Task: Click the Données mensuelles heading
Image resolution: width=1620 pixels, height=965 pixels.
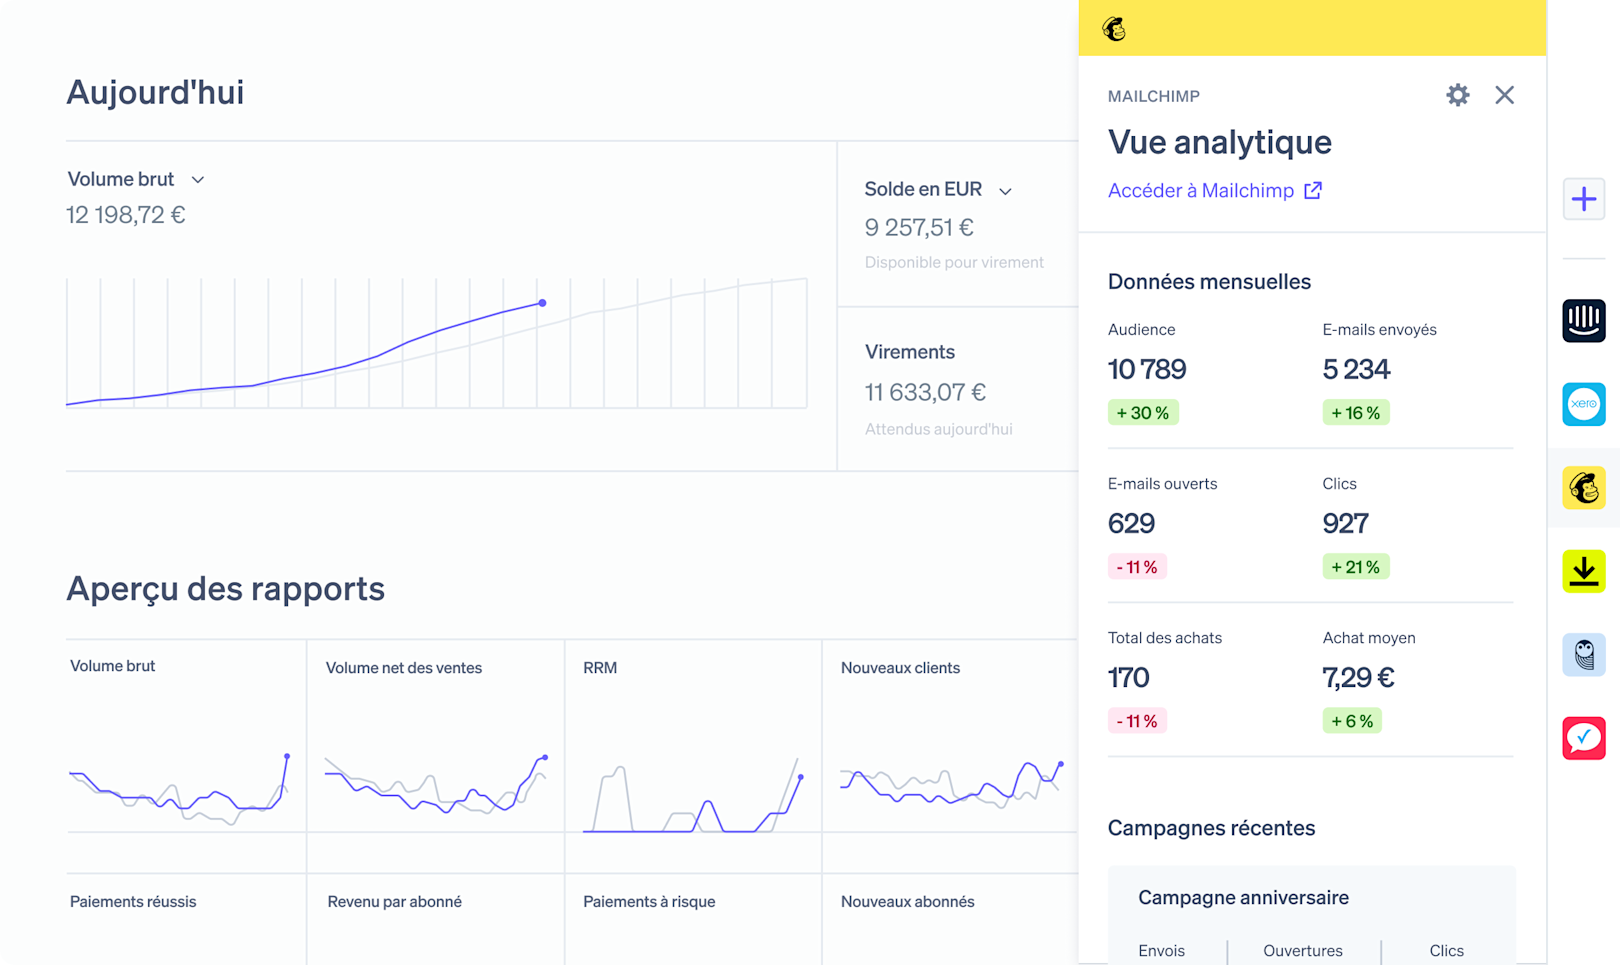Action: (x=1209, y=282)
